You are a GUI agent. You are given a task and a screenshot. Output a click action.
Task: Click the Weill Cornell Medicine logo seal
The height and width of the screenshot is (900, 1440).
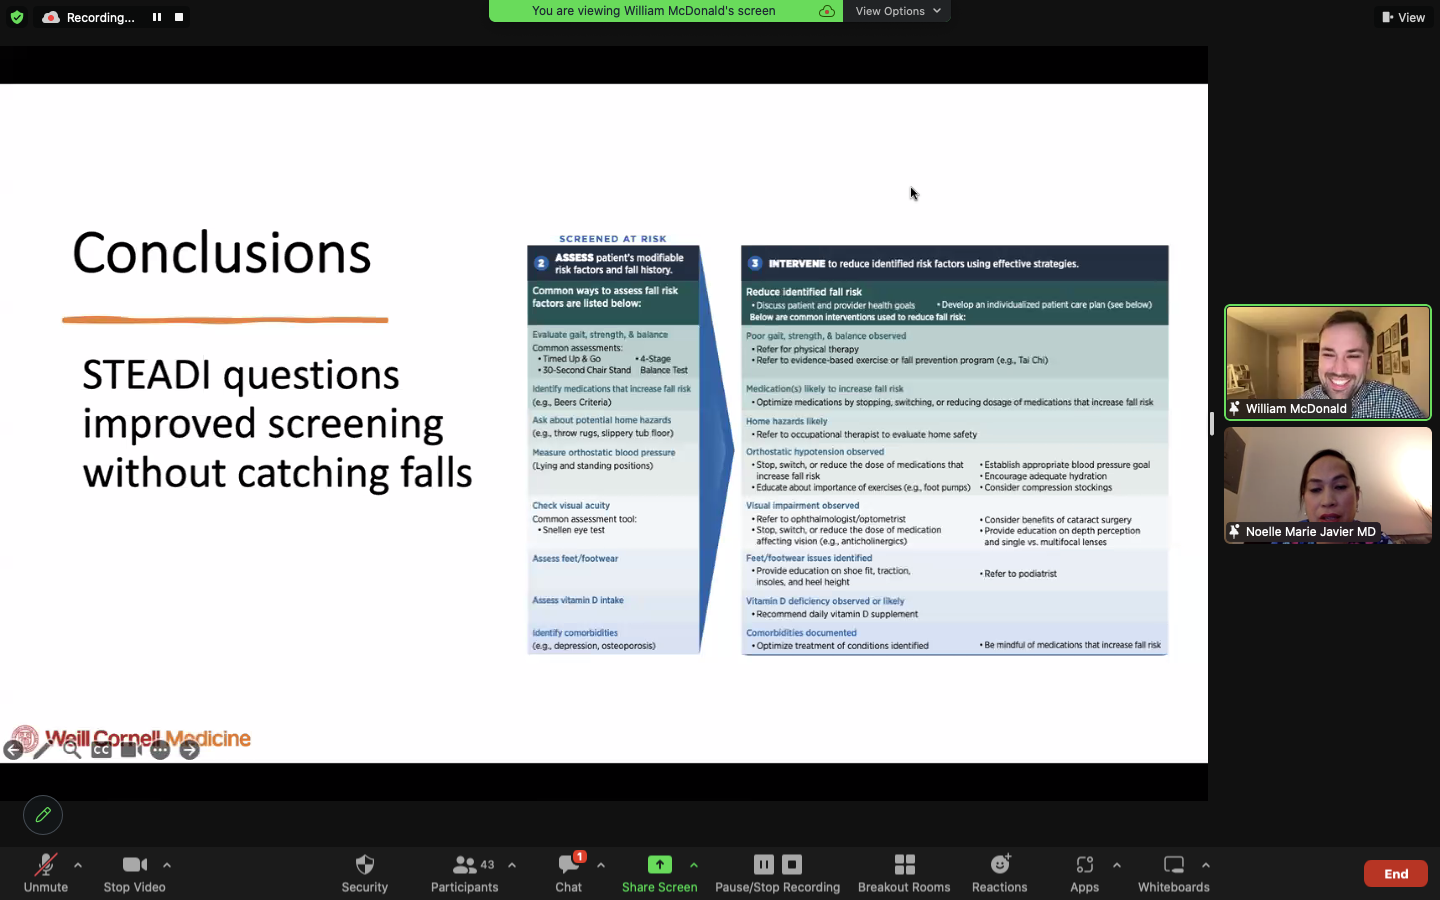(26, 738)
